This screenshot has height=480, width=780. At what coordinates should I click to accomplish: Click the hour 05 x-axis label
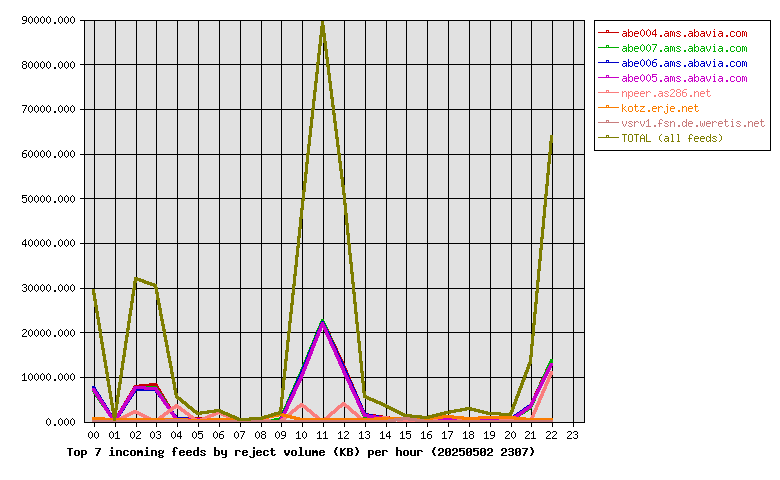pyautogui.click(x=197, y=435)
